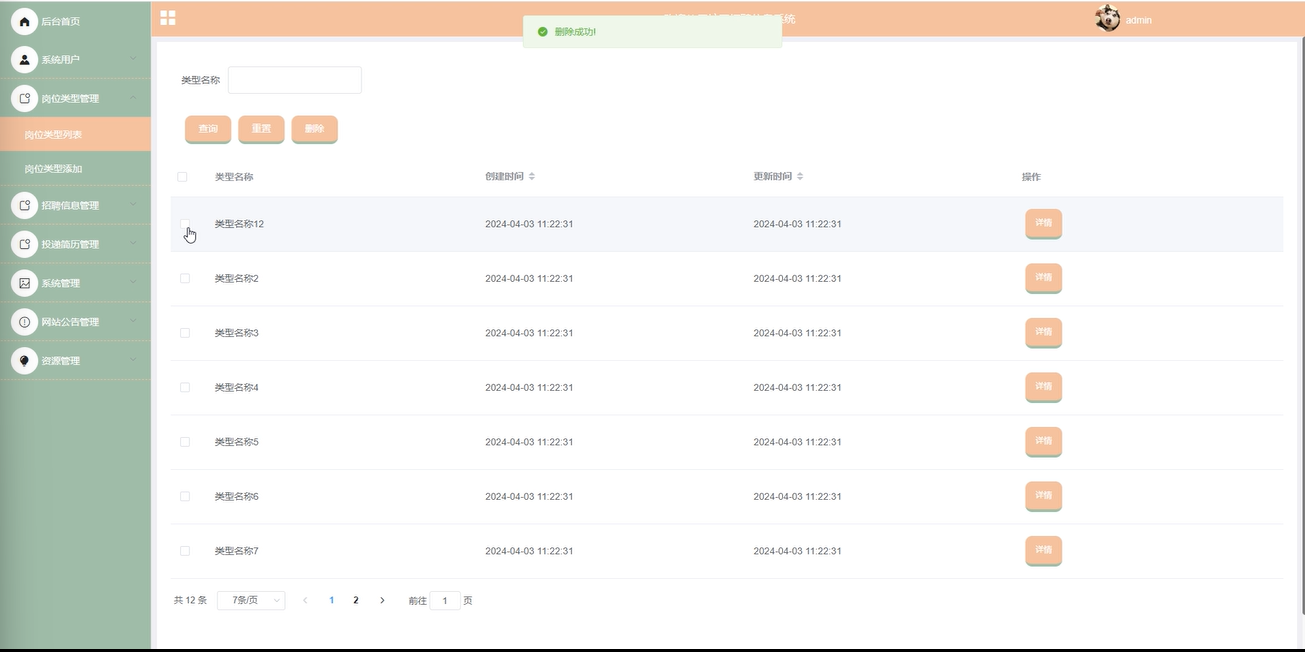This screenshot has width=1305, height=652.
Task: Select 岗位类型列表 submenu item
Action: point(75,134)
